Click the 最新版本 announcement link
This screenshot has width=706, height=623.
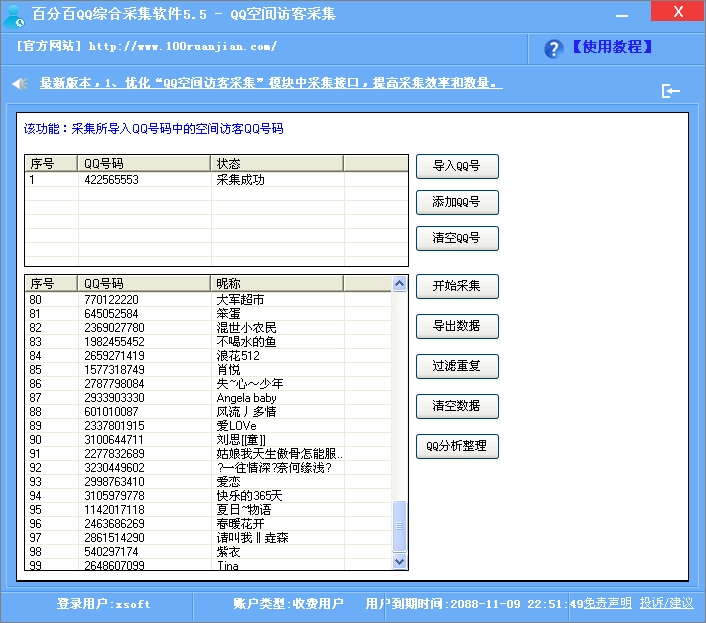point(271,83)
